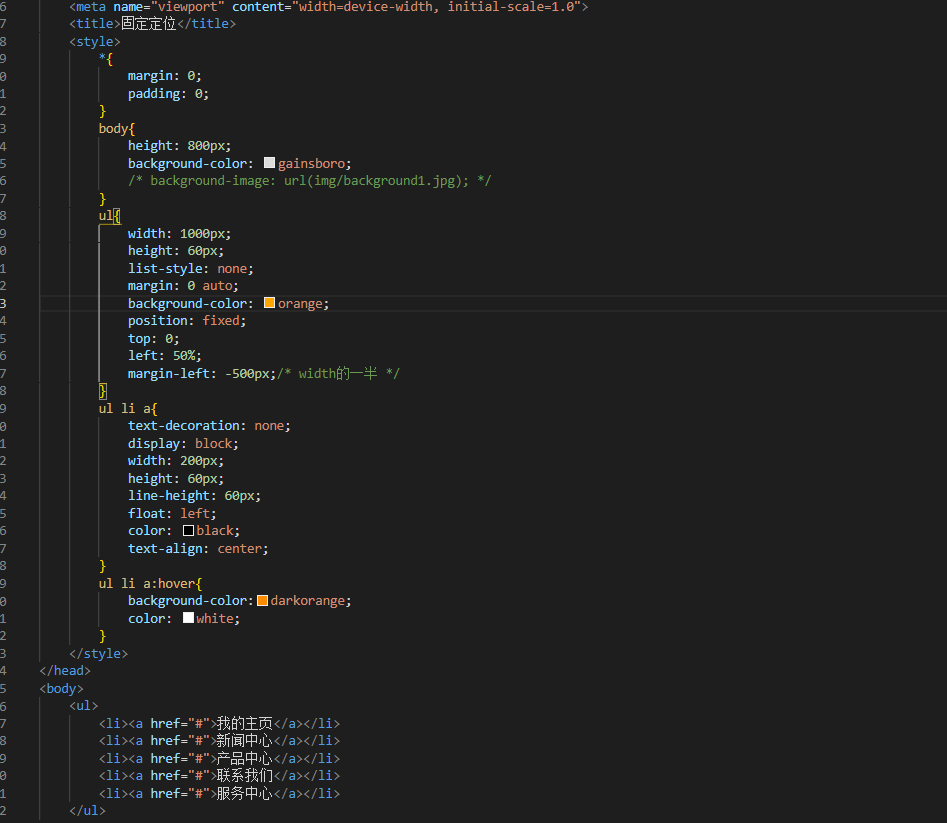Click 'left: 50%;' declaration
The height and width of the screenshot is (823, 947).
[x=164, y=356]
